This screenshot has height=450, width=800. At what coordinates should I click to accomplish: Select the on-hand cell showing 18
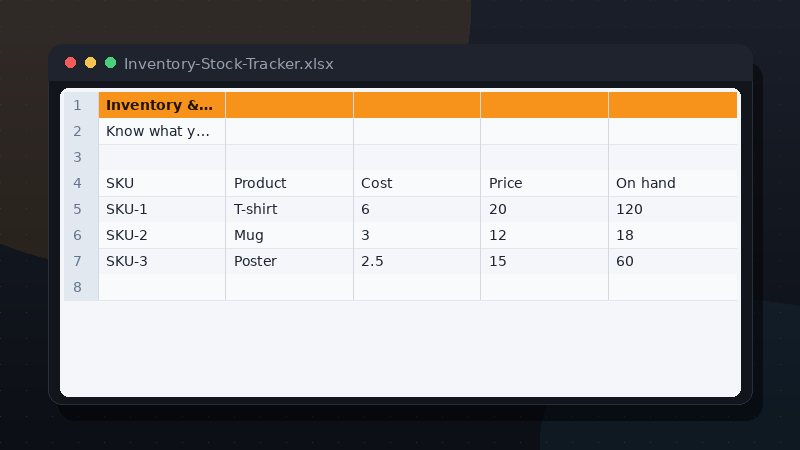click(673, 235)
